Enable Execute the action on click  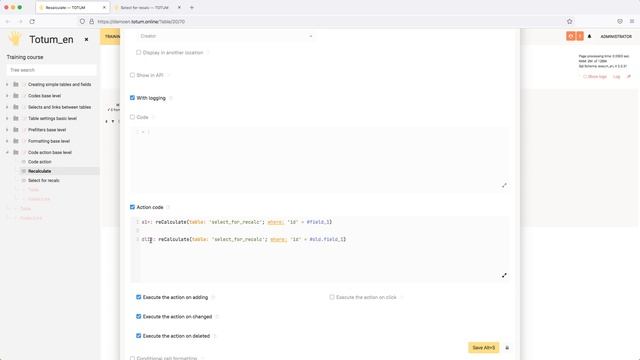[x=332, y=297]
